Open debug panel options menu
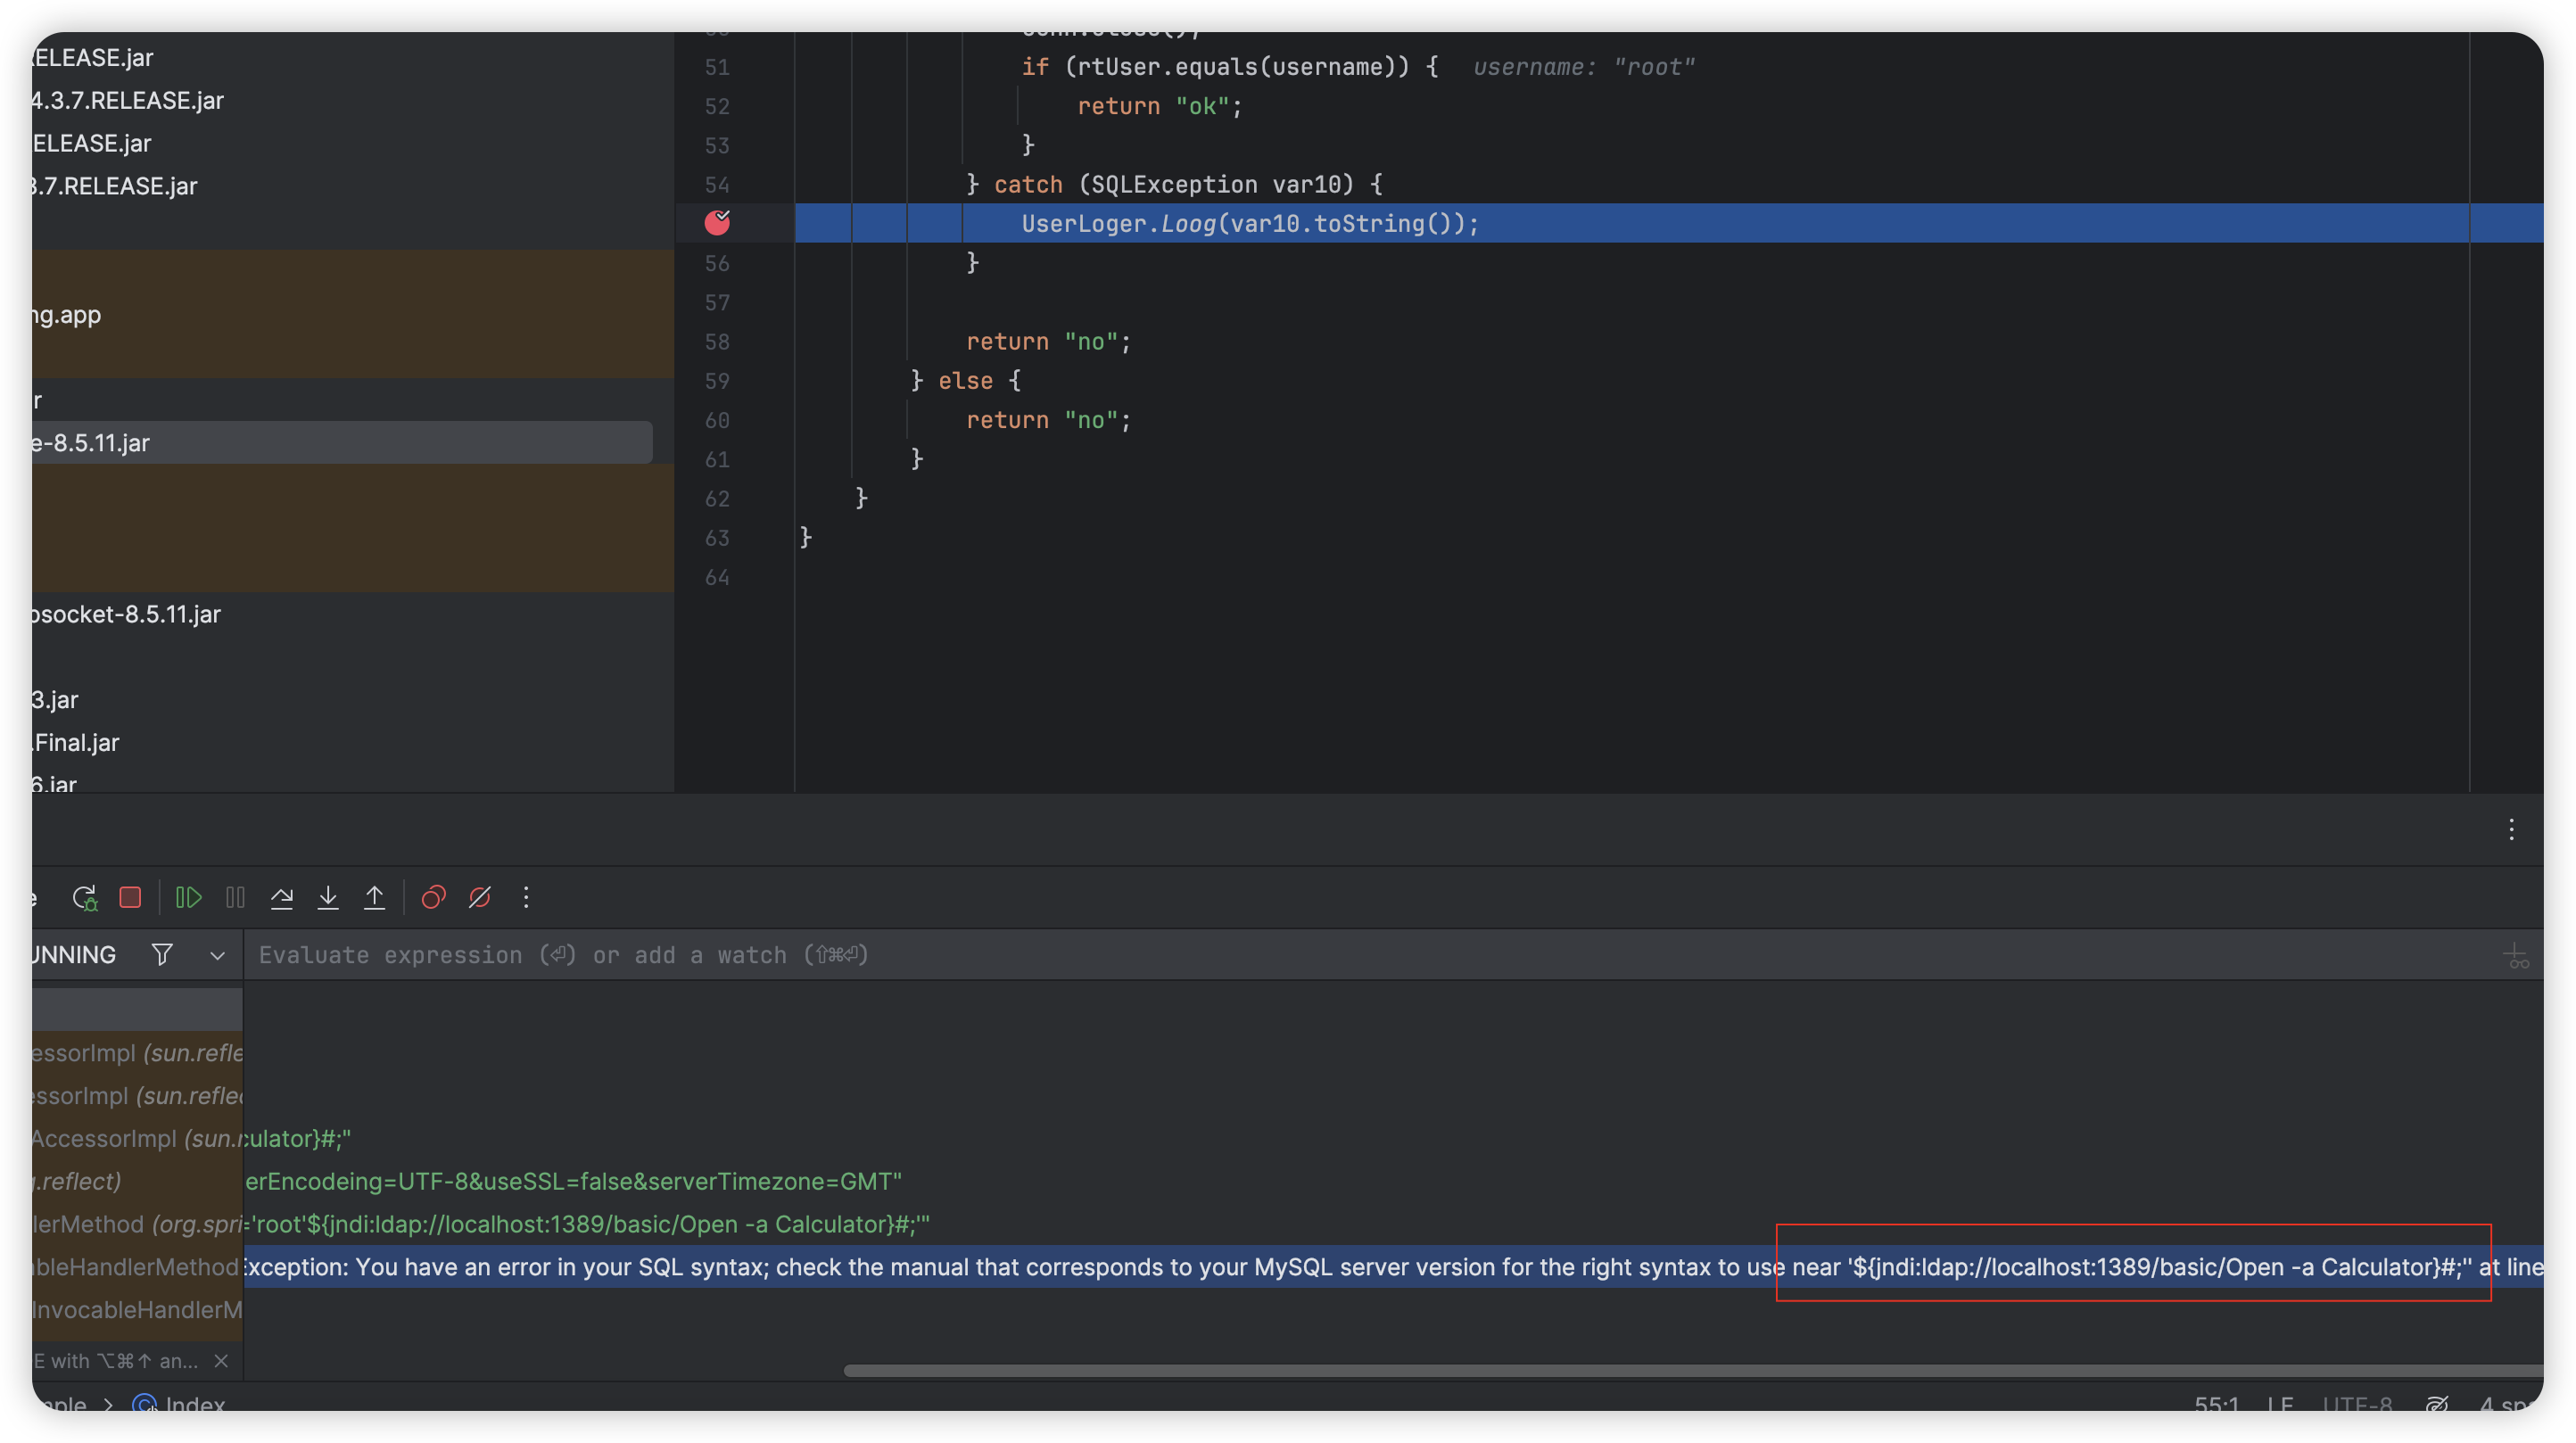2576x1443 pixels. pyautogui.click(x=2511, y=829)
